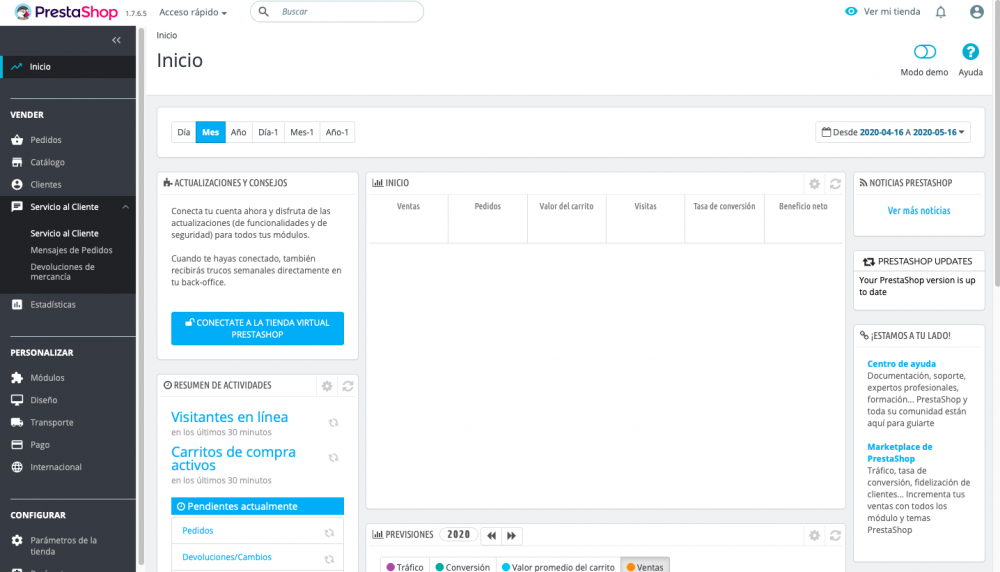Image resolution: width=1000 pixels, height=572 pixels.
Task: Open Acceso rápido dropdown
Action: point(193,12)
